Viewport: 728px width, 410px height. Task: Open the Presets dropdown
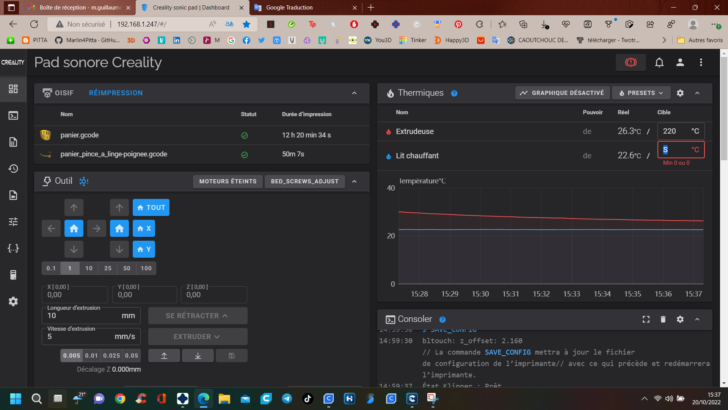(x=641, y=93)
